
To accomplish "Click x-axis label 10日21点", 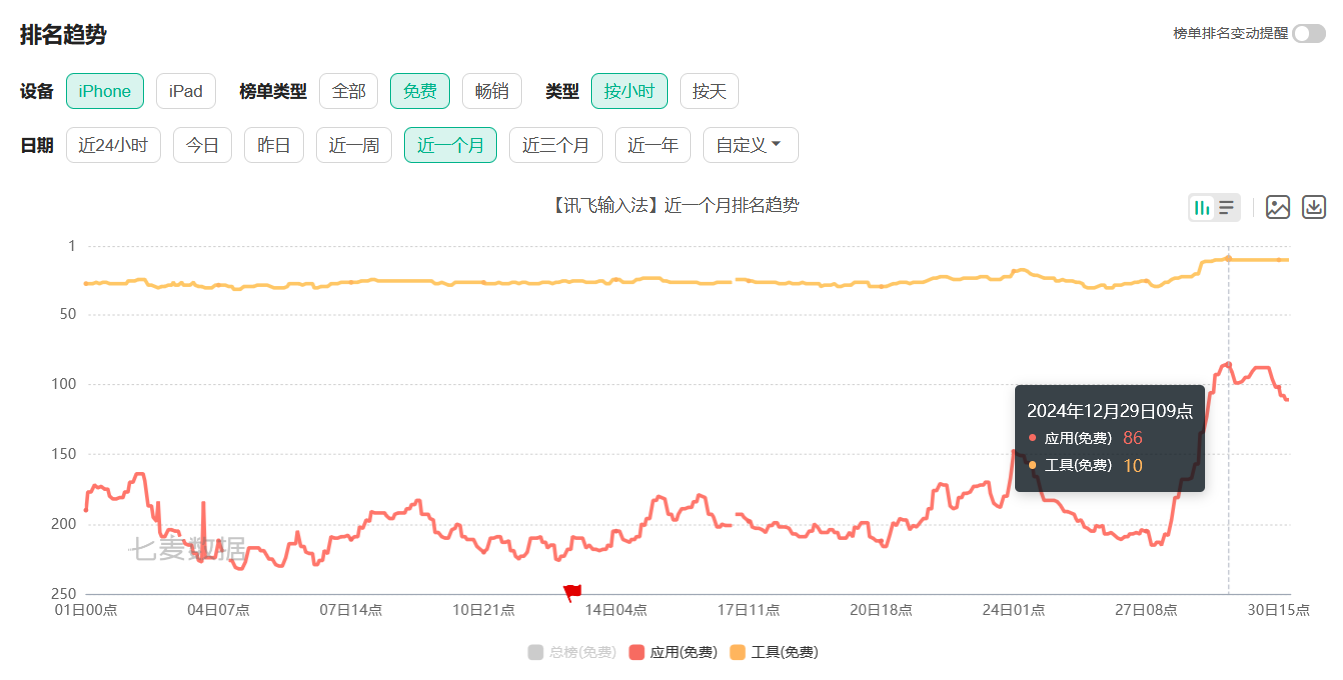I will tap(484, 609).
